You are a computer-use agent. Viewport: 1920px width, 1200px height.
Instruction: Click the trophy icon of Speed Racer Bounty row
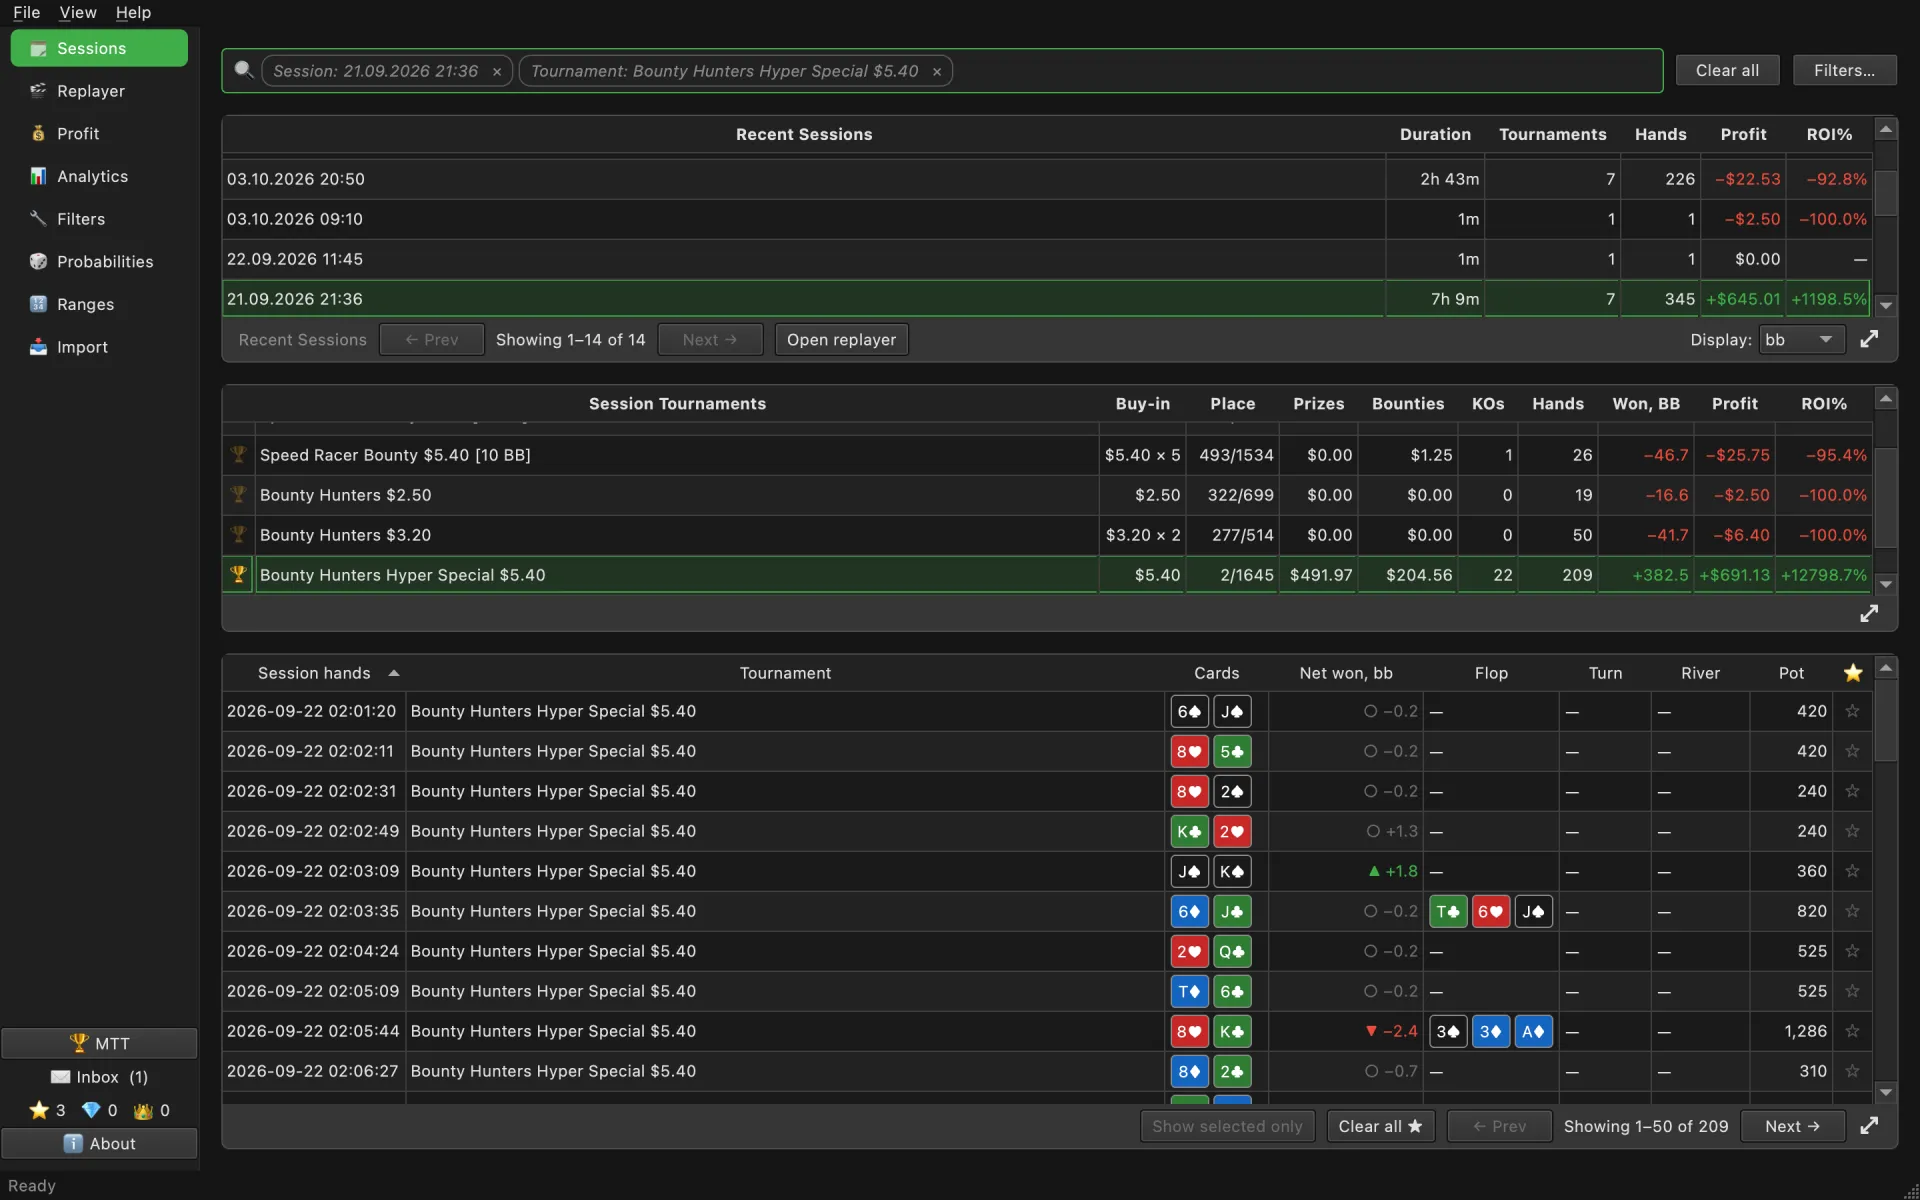(238, 455)
